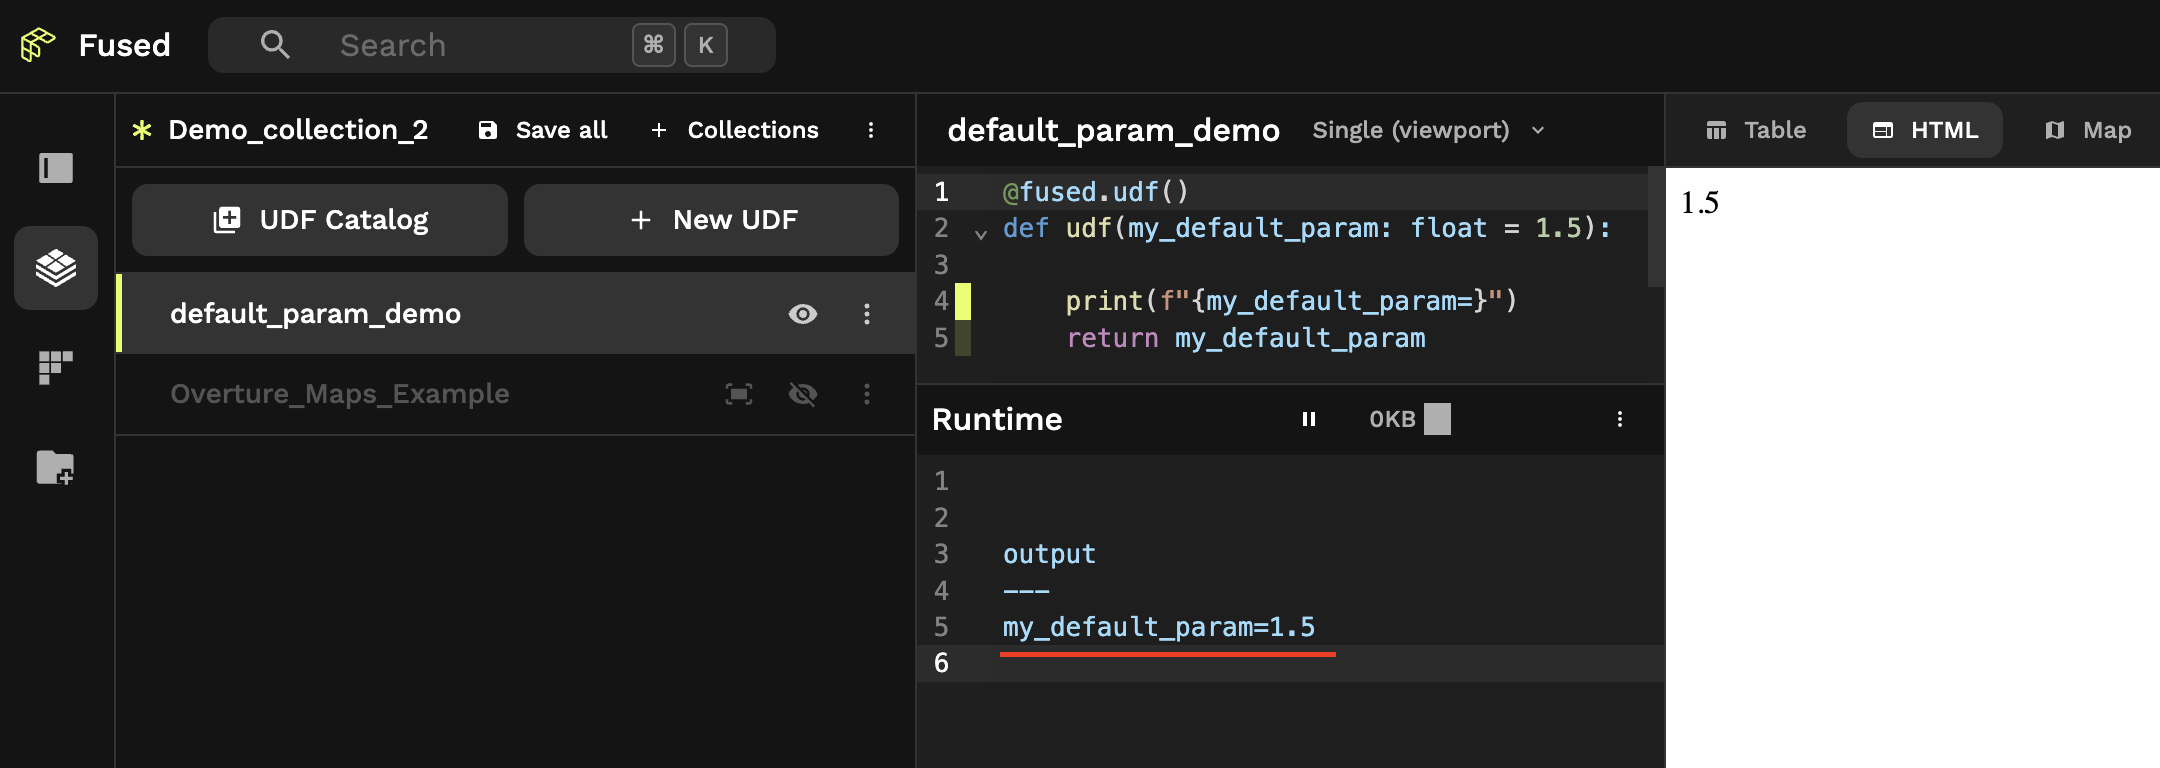
Task: Open the layers workbench icon
Action: 56,268
